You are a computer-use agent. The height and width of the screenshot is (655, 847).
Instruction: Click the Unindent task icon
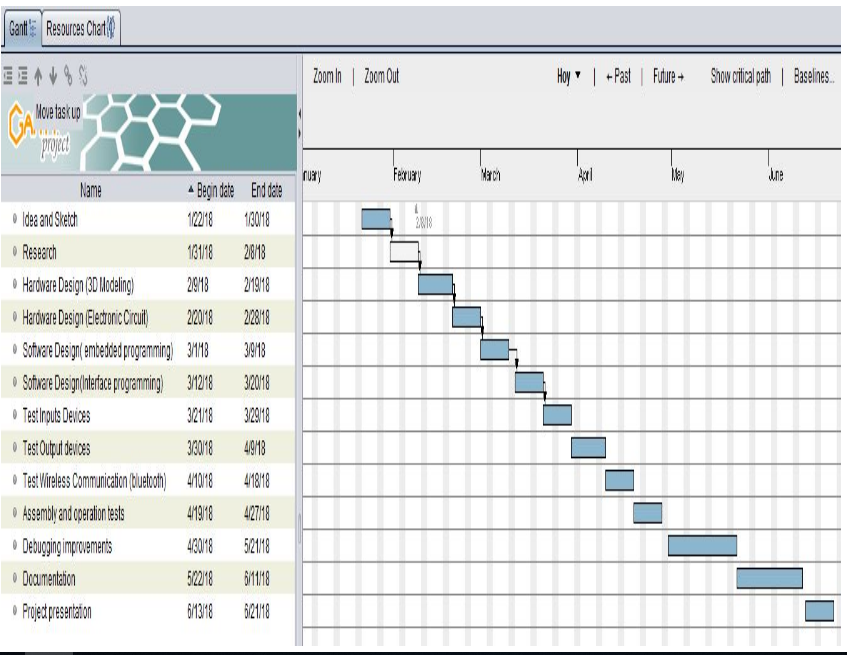pos(9,75)
